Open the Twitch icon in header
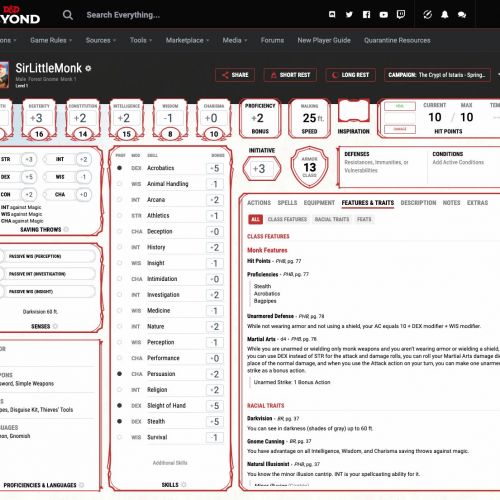500x500 pixels. 401,14
